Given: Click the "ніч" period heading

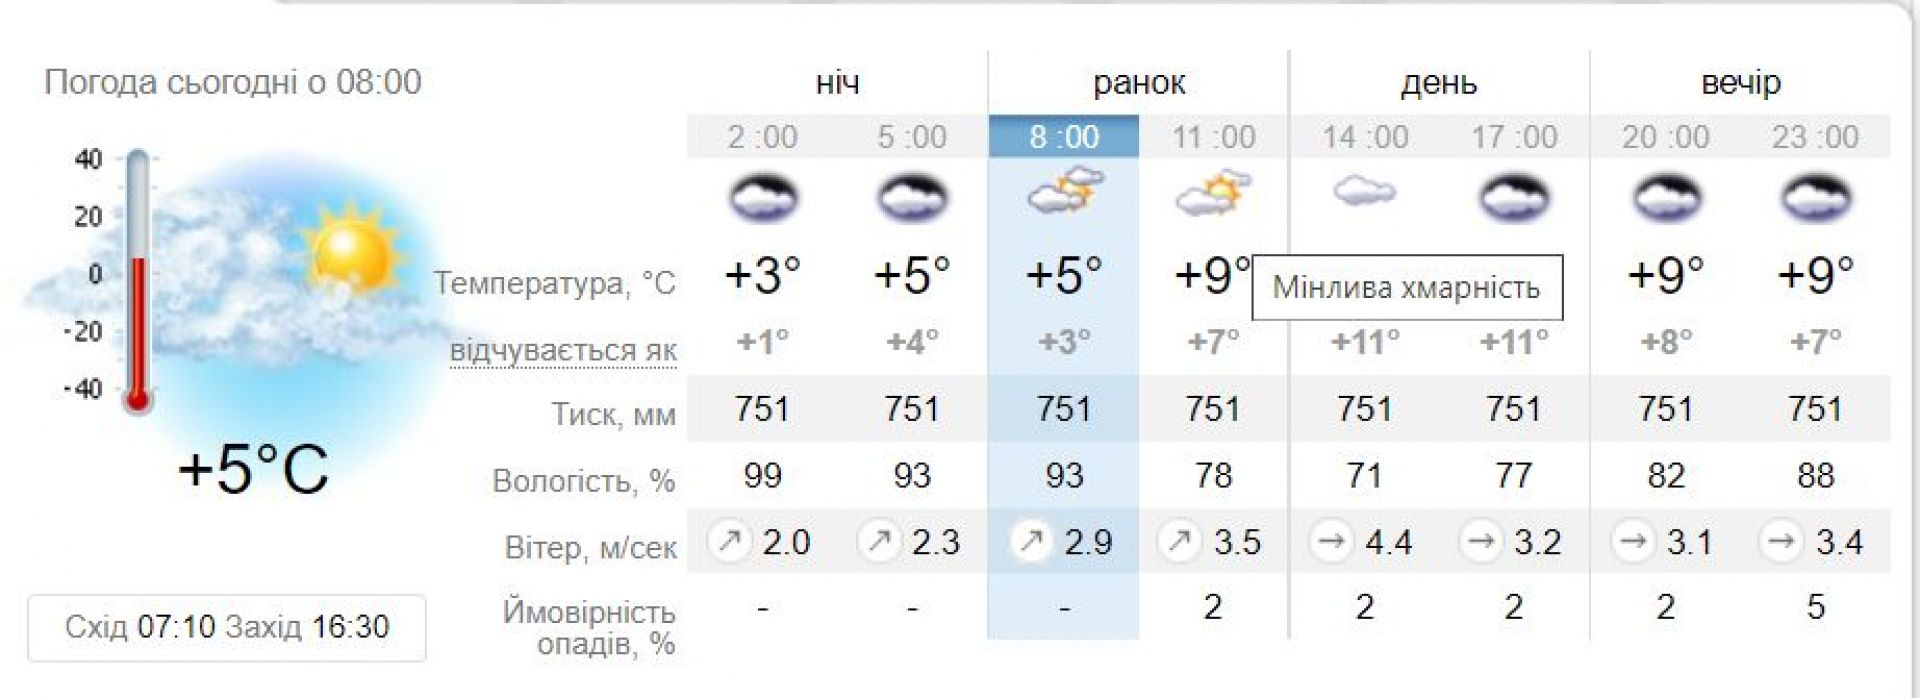Looking at the screenshot, I should click(837, 82).
